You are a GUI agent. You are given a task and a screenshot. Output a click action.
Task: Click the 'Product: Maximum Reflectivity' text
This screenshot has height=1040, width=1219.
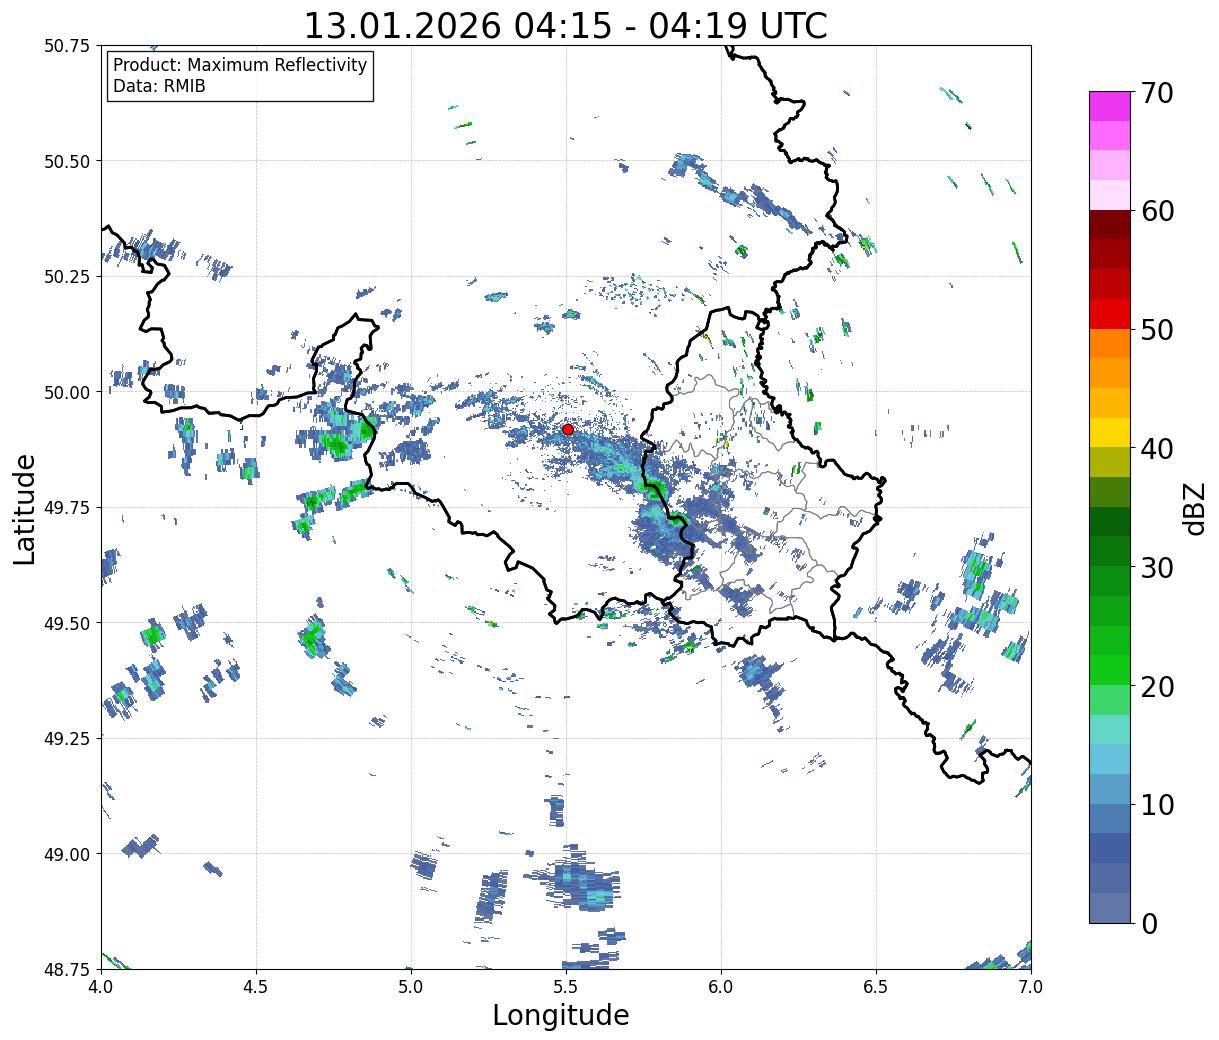pos(240,65)
